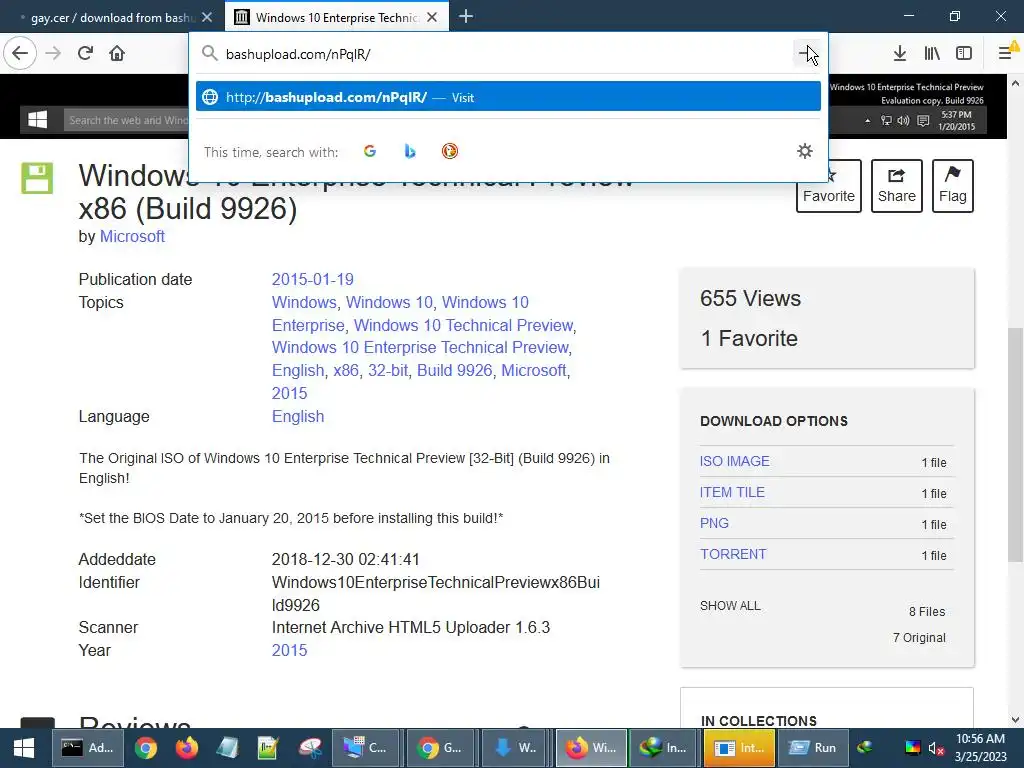This screenshot has width=1024, height=768.
Task: Open the Library history and bookmarks icon
Action: coord(932,54)
